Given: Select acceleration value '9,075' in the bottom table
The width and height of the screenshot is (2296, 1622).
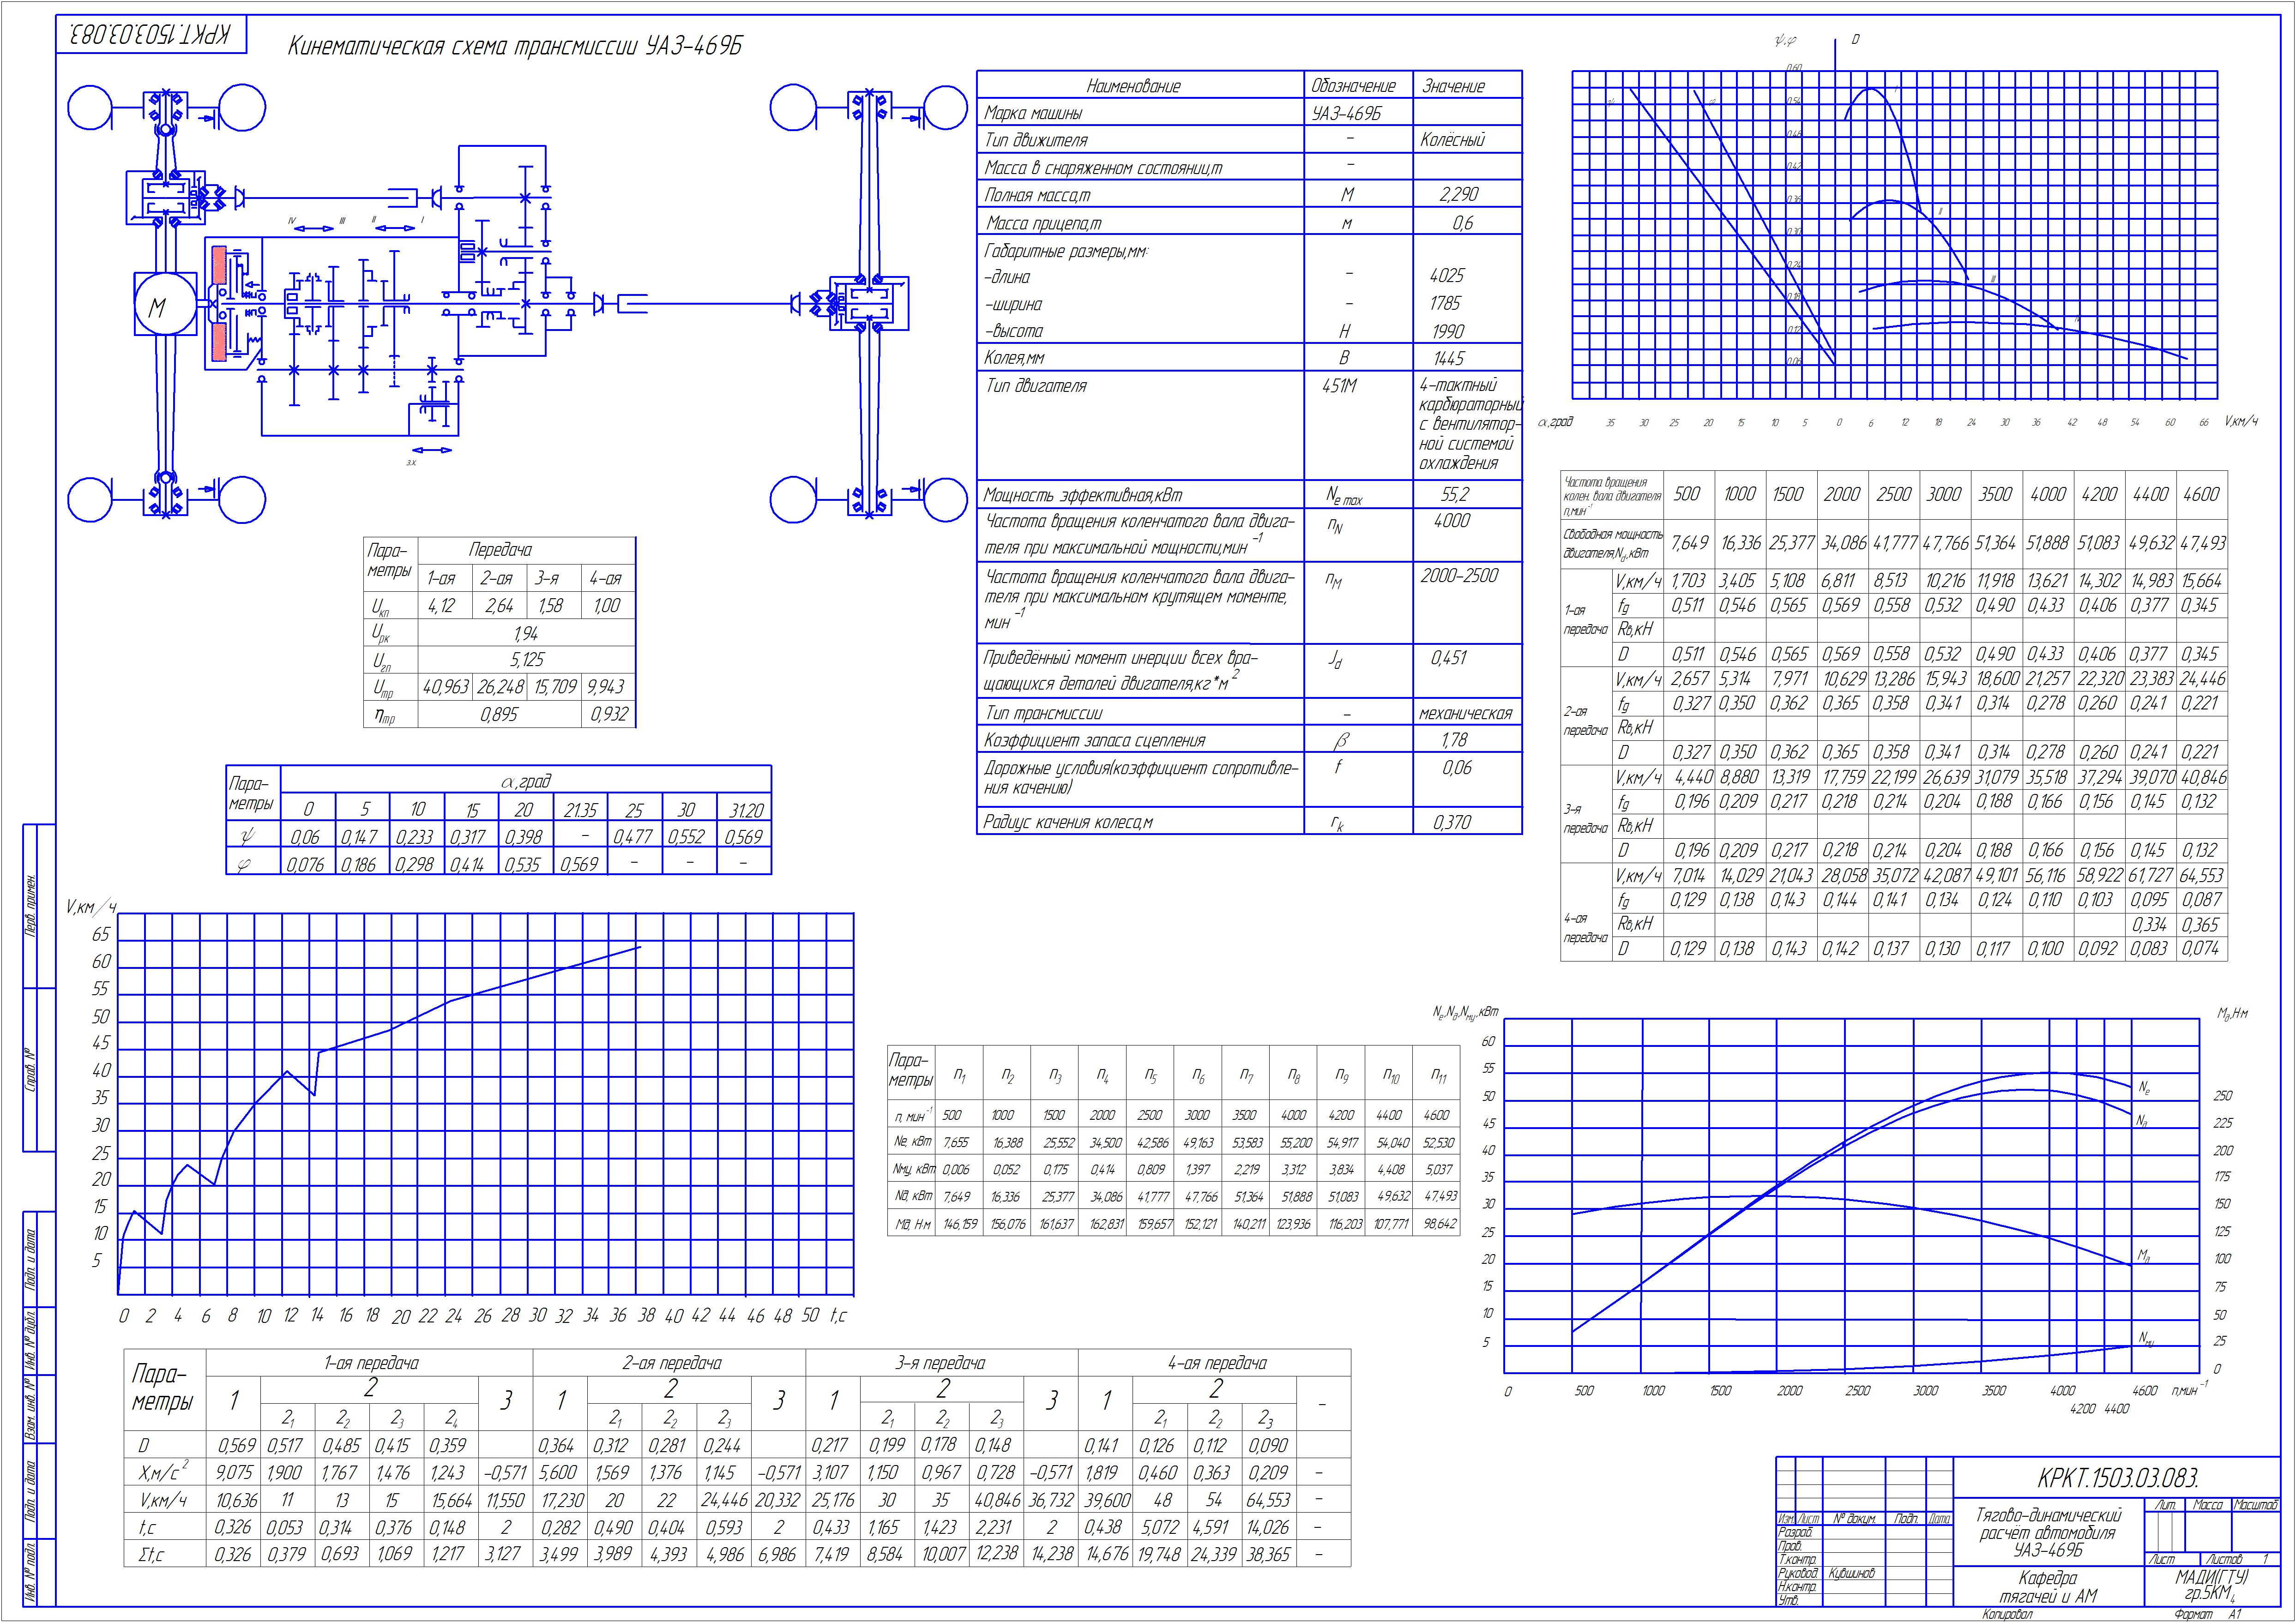Looking at the screenshot, I should [x=234, y=1473].
